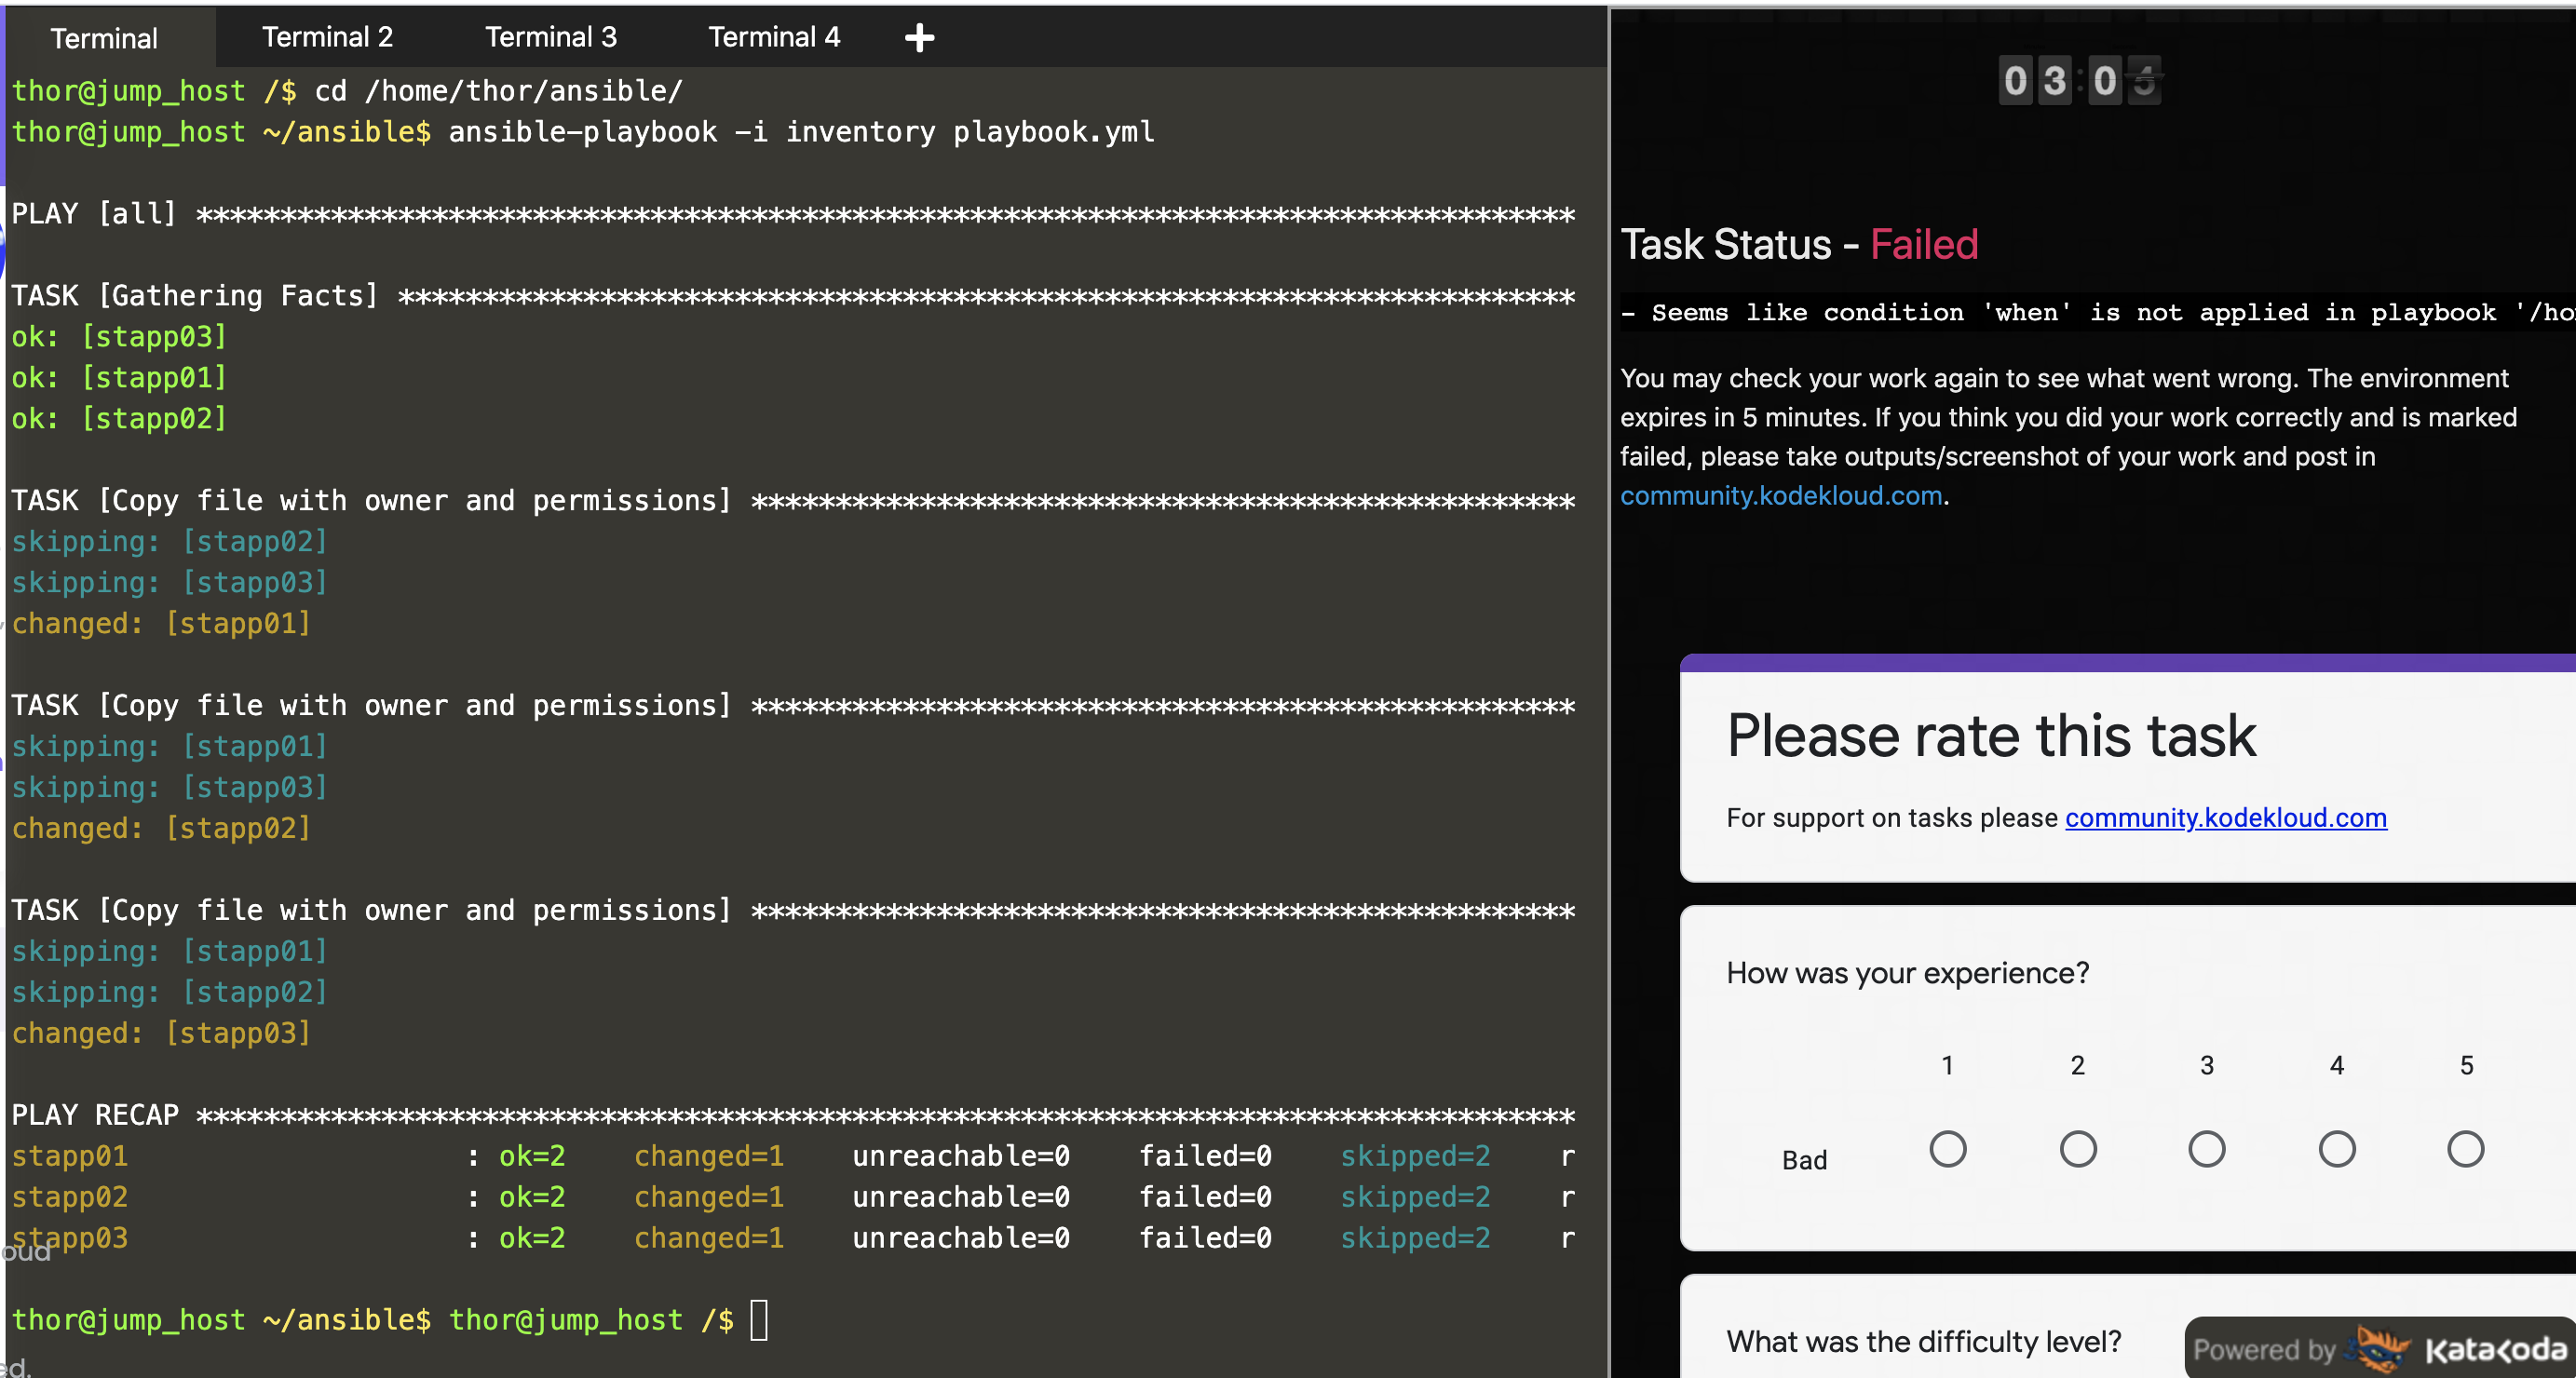Click the 'Please rate this task' heading

1990,737
